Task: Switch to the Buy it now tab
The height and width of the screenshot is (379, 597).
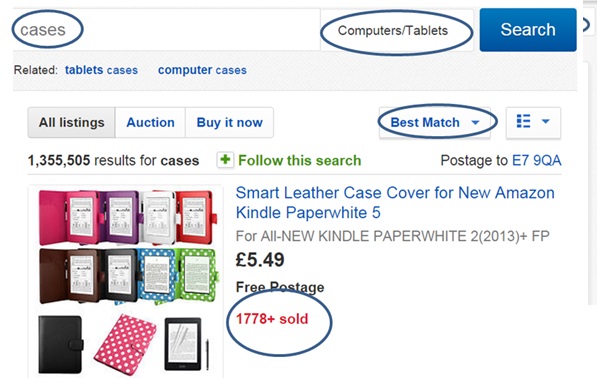Action: [229, 123]
